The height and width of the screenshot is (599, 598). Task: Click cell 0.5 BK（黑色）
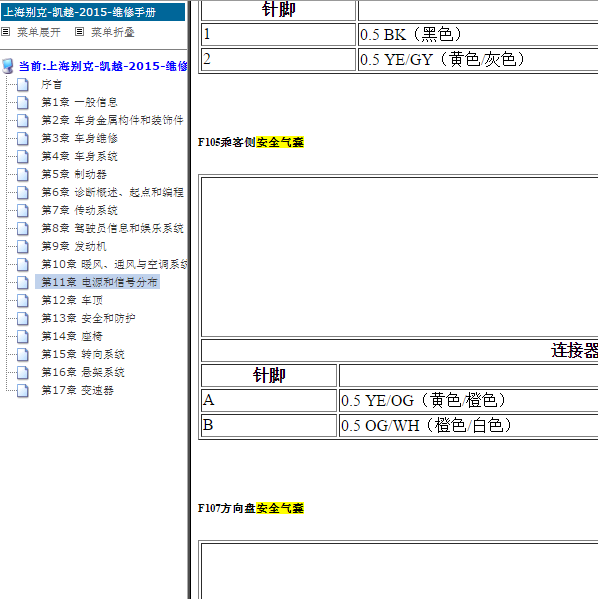pyautogui.click(x=478, y=34)
